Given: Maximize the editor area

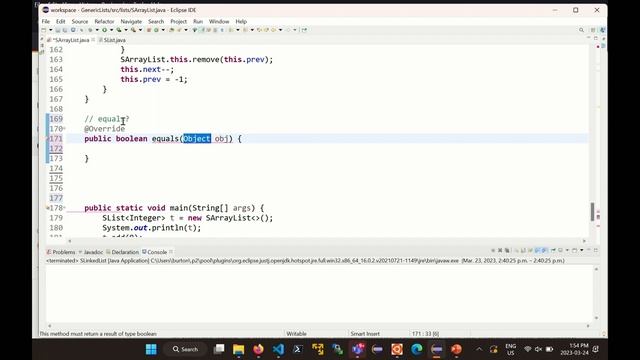Looking at the screenshot, I should 596,38.
